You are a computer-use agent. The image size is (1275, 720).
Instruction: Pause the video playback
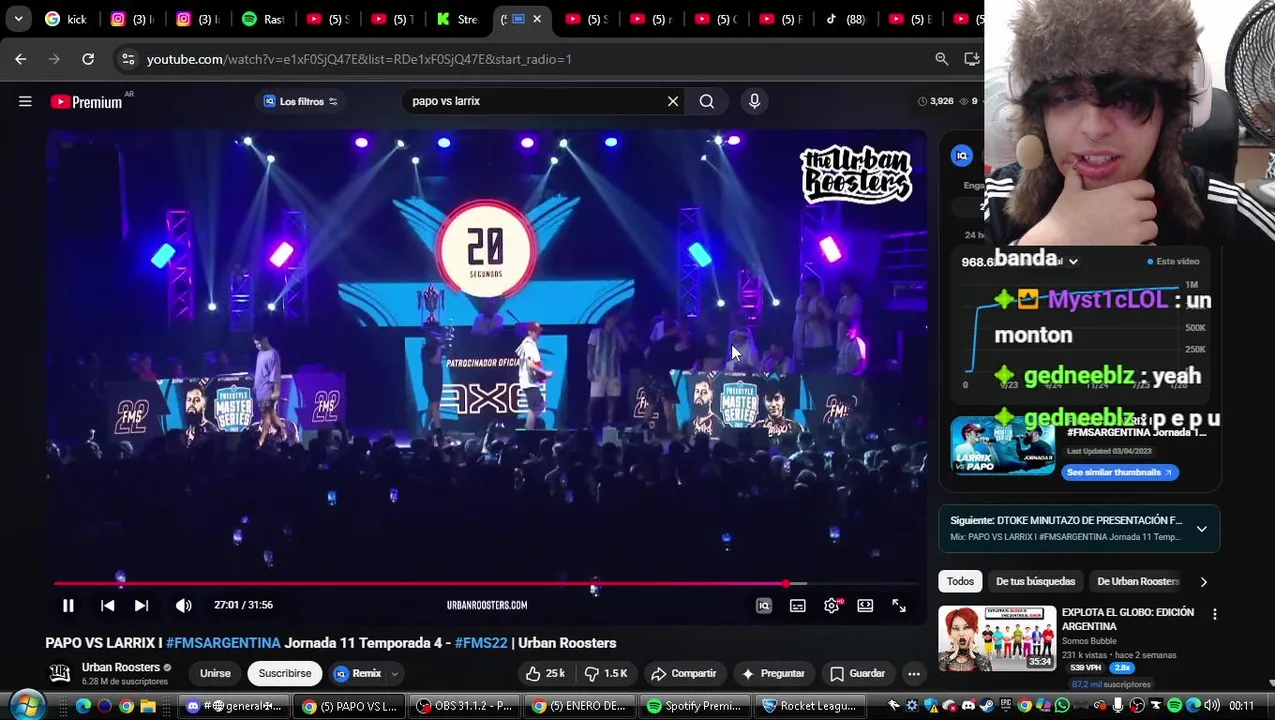(x=68, y=605)
